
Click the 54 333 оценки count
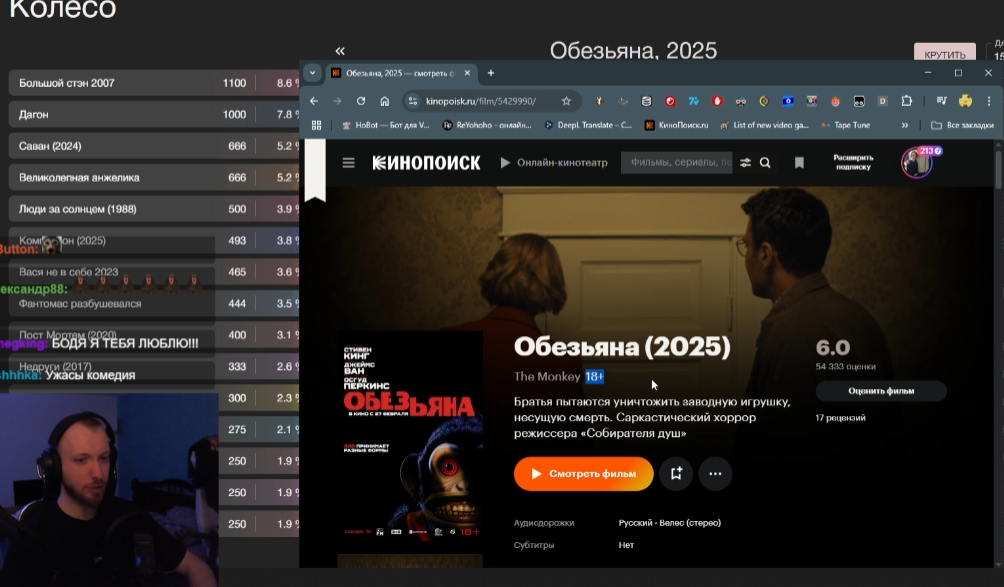point(845,367)
